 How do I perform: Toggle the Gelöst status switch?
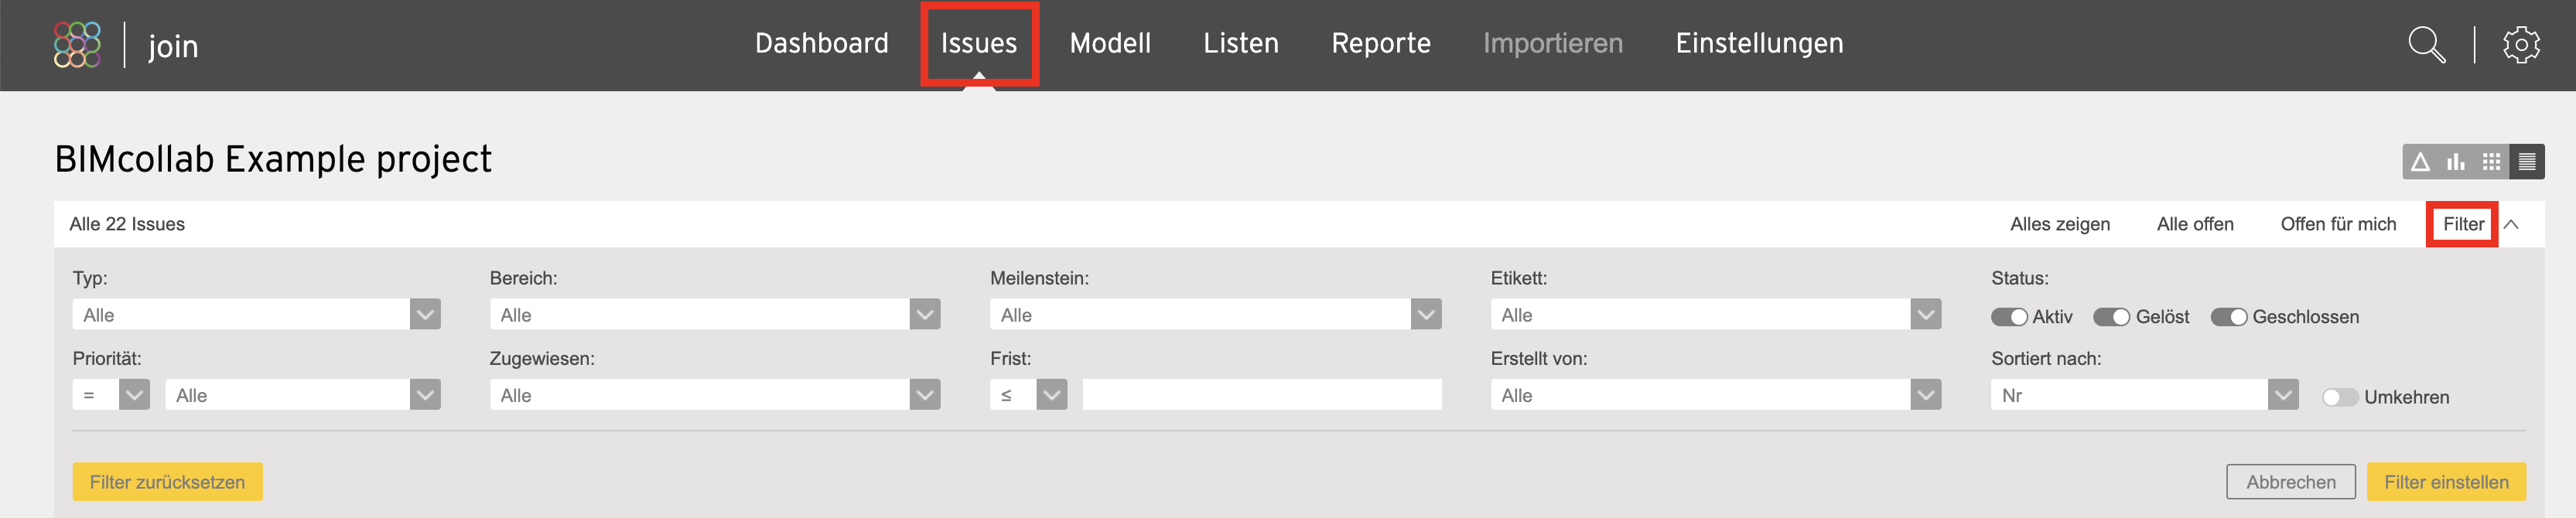2112,317
